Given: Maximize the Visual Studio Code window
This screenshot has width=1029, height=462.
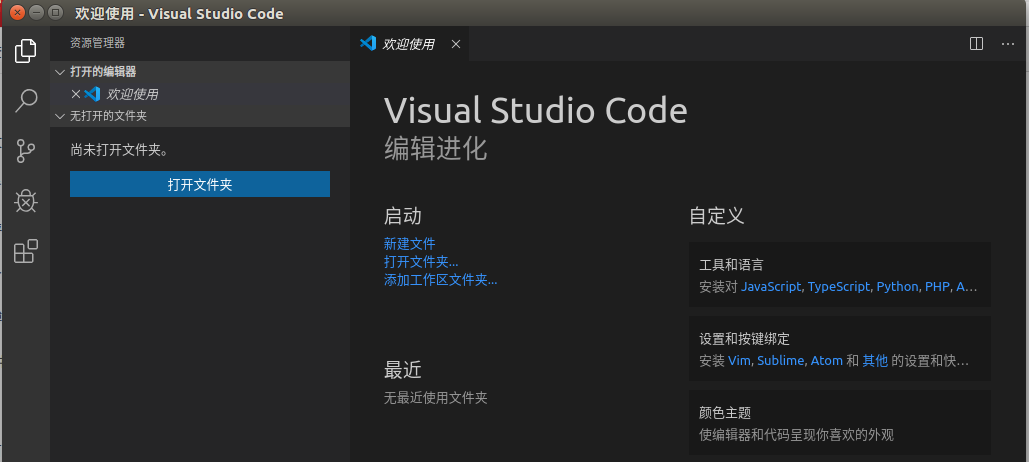Looking at the screenshot, I should coord(56,12).
